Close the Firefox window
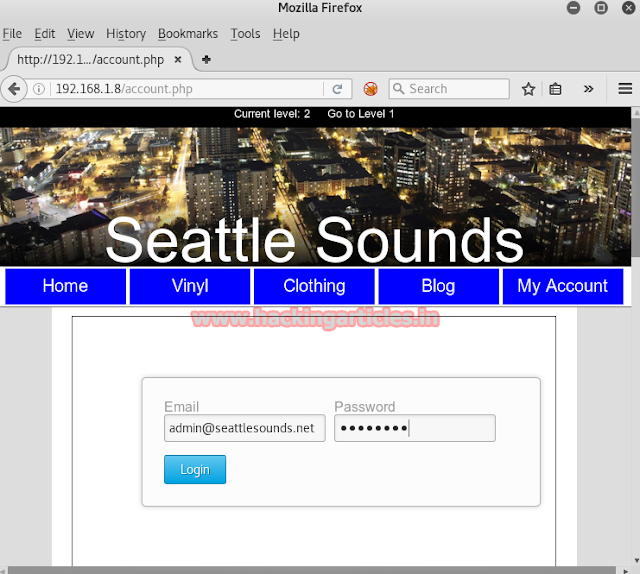The width and height of the screenshot is (640, 574). pyautogui.click(x=629, y=8)
